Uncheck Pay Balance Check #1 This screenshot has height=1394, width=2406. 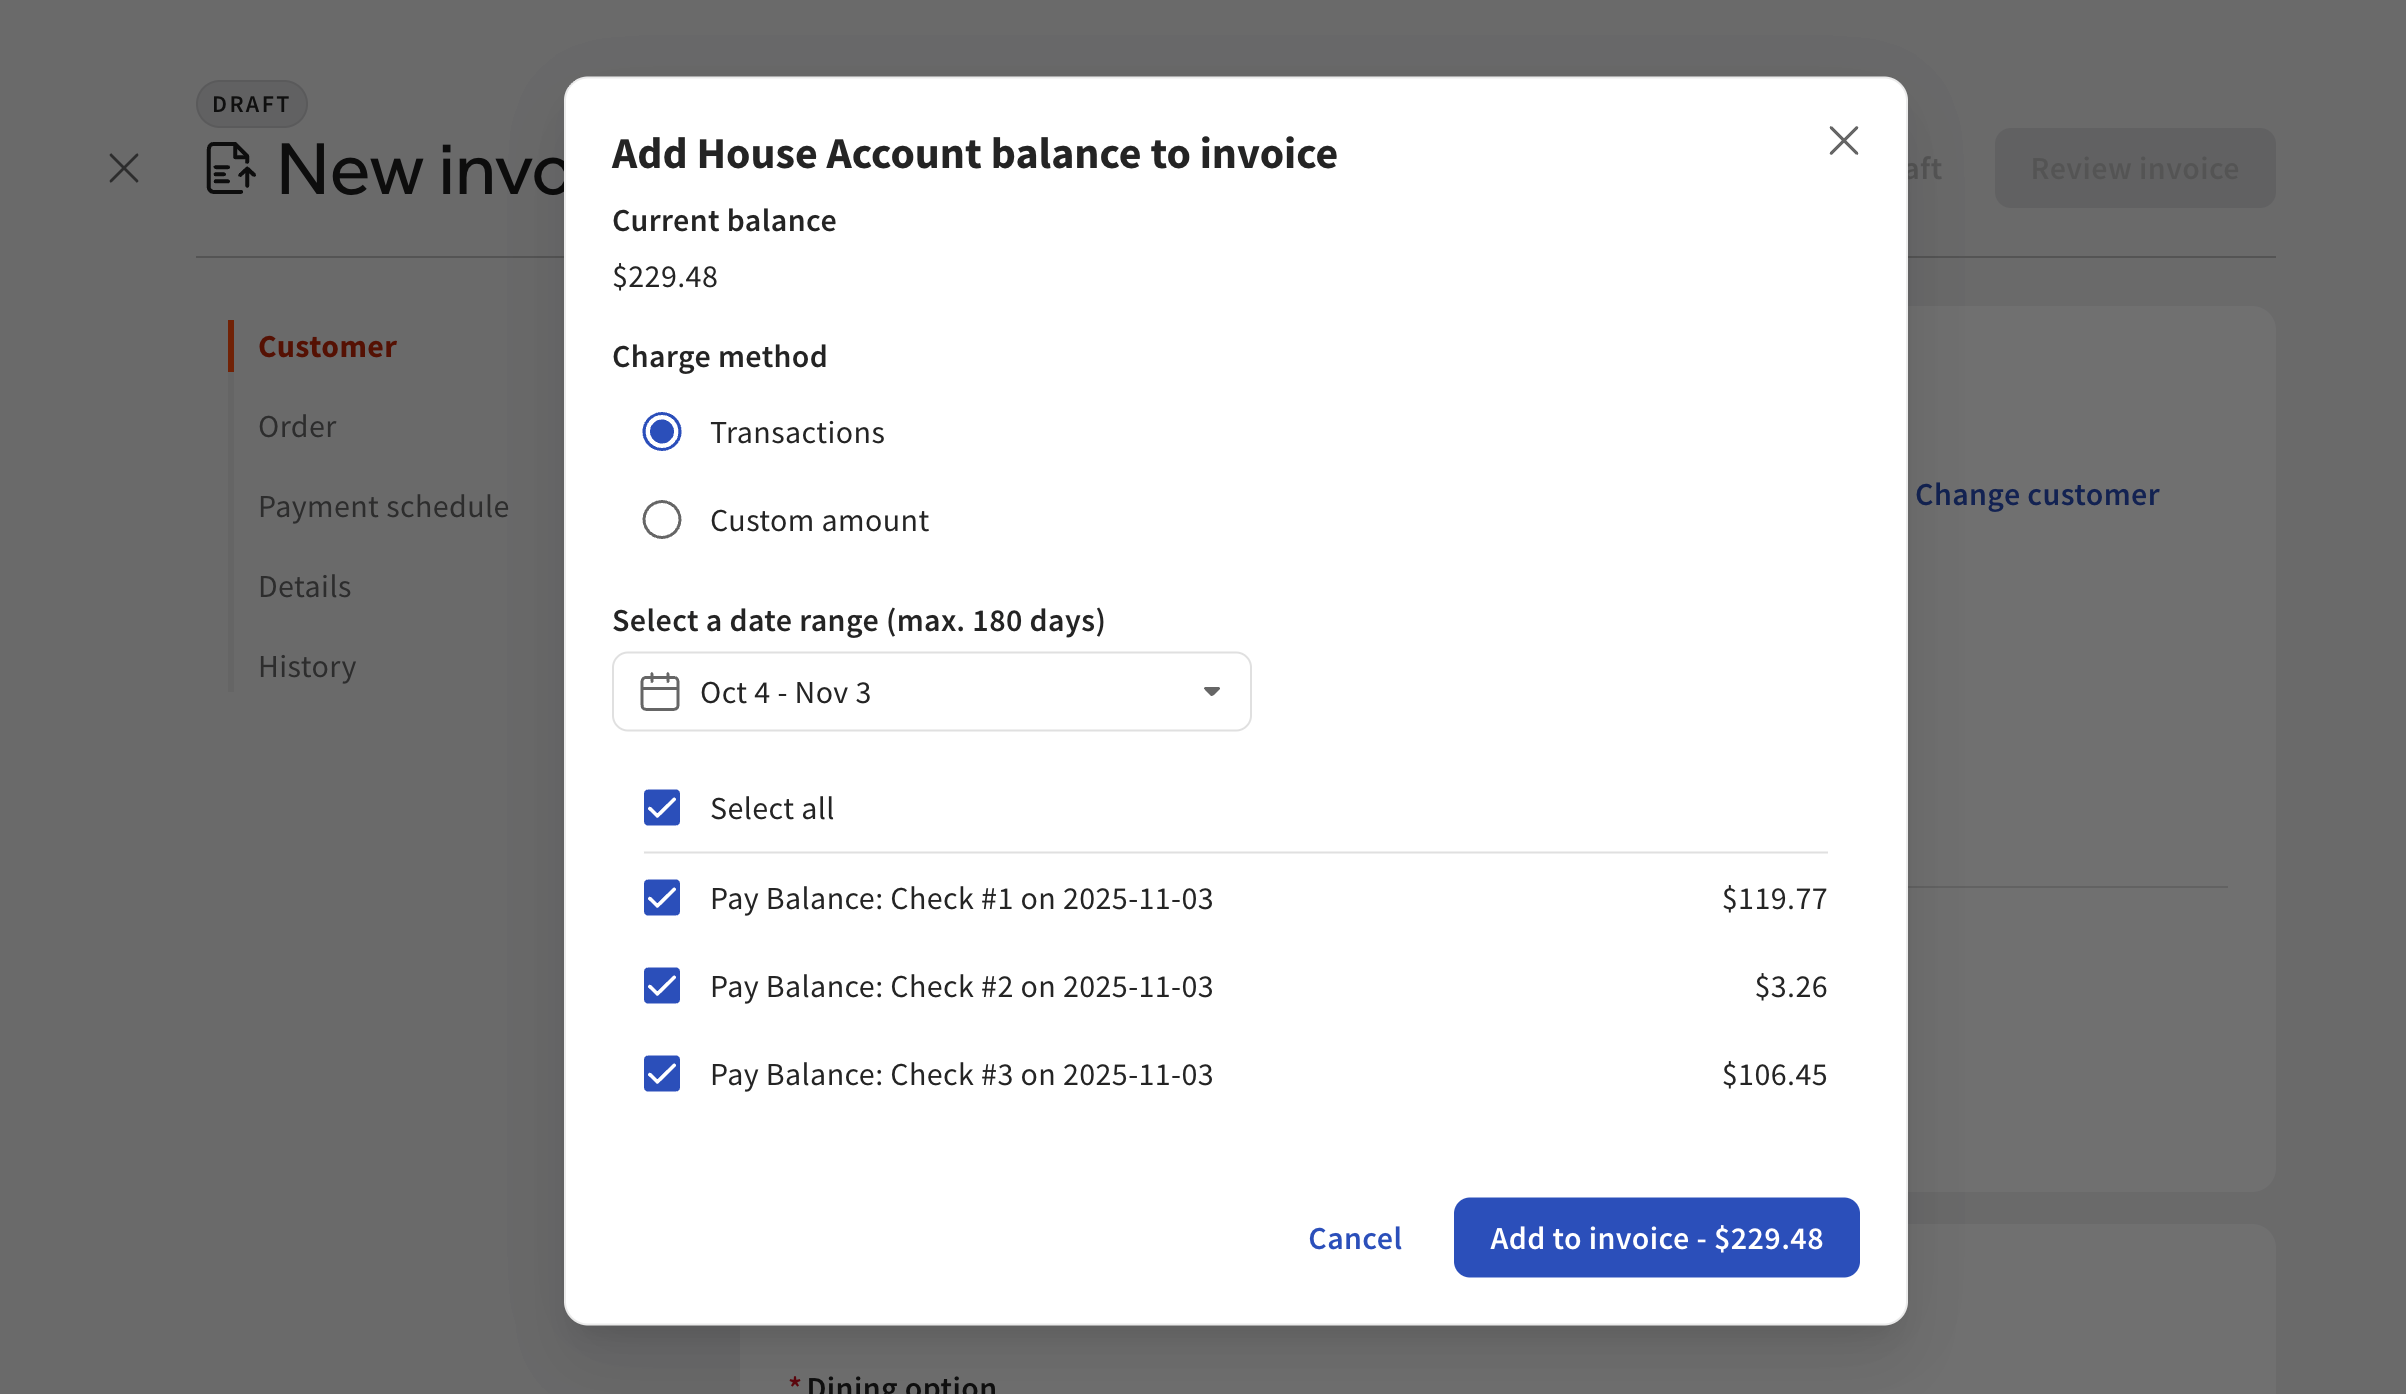click(661, 898)
